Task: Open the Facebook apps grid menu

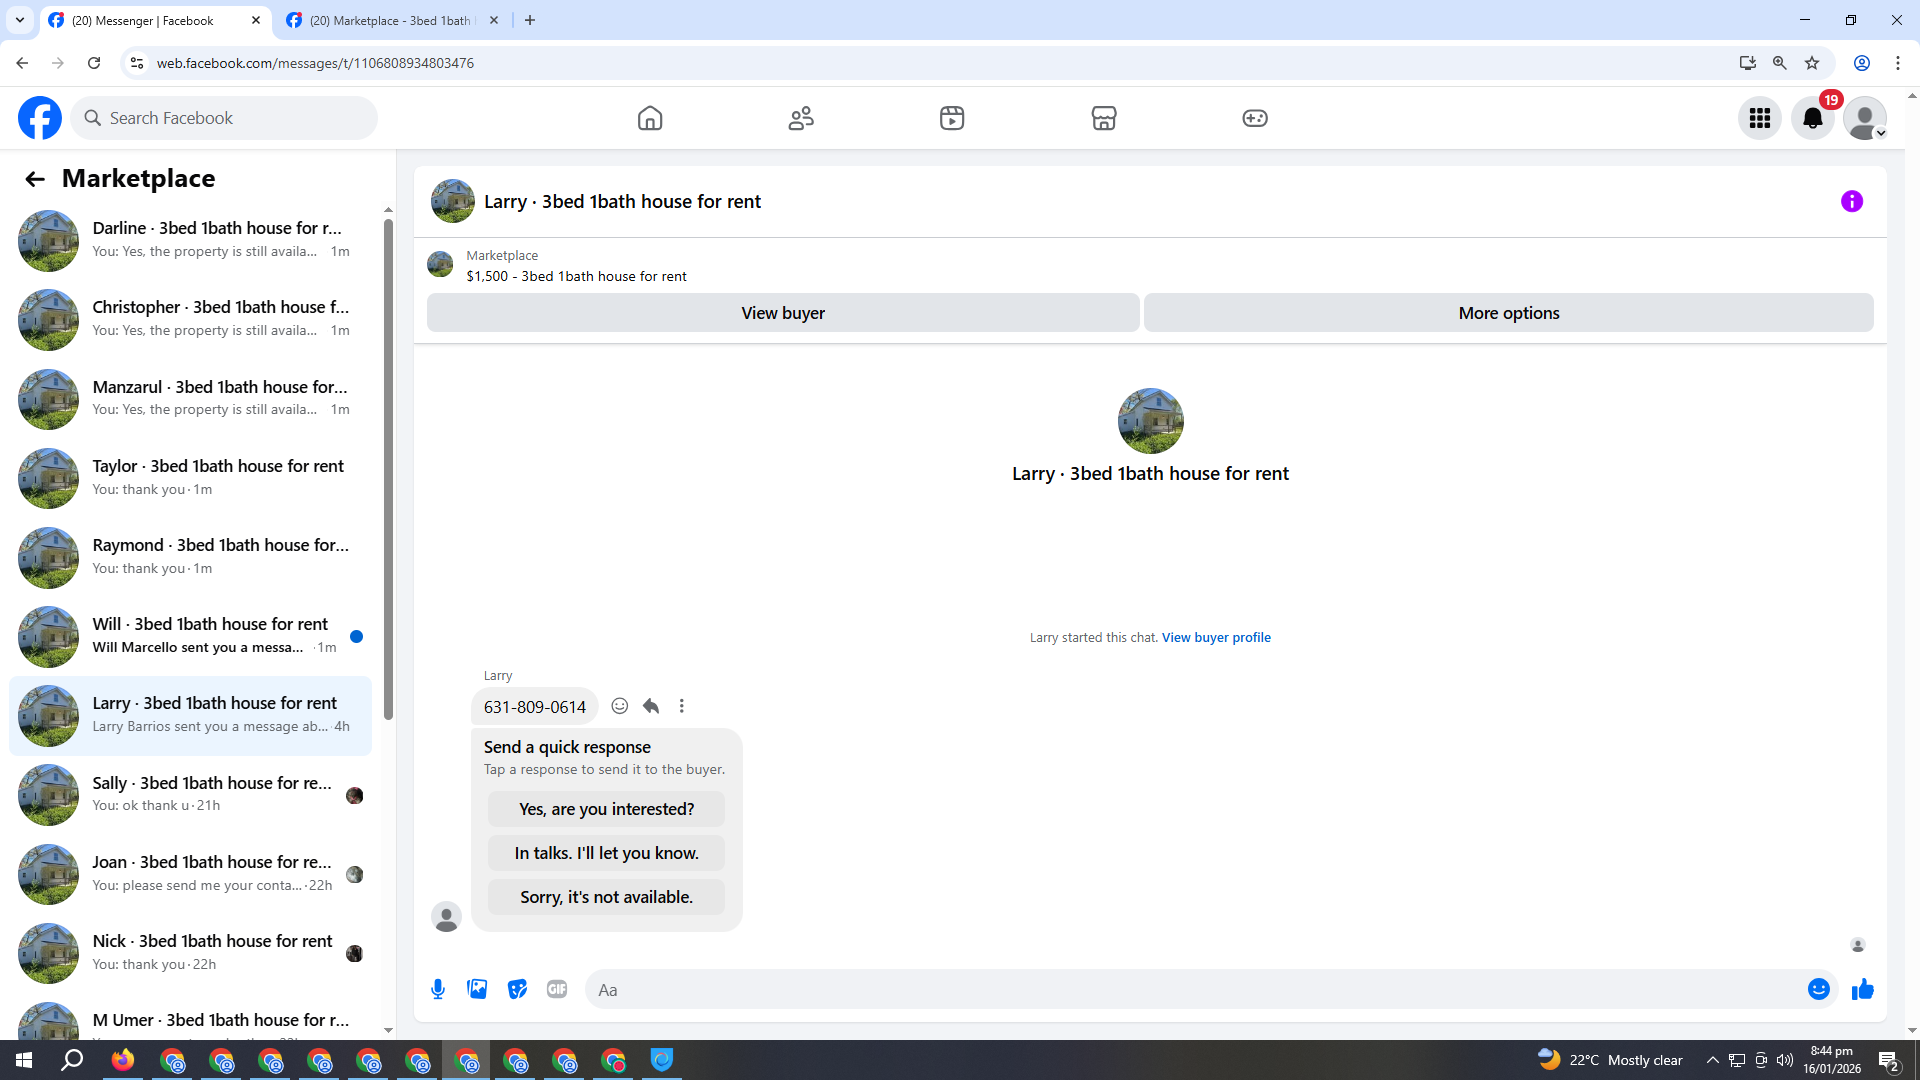Action: [1759, 119]
